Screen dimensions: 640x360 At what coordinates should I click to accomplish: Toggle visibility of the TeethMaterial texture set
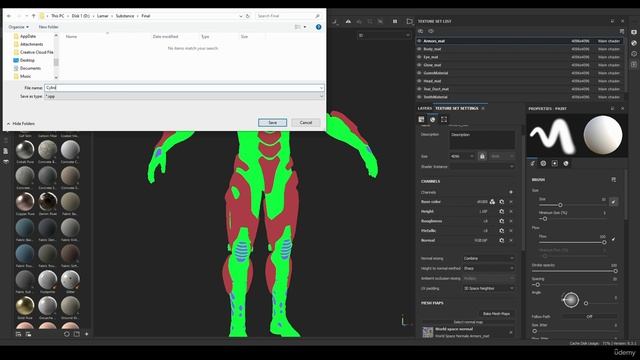419,97
